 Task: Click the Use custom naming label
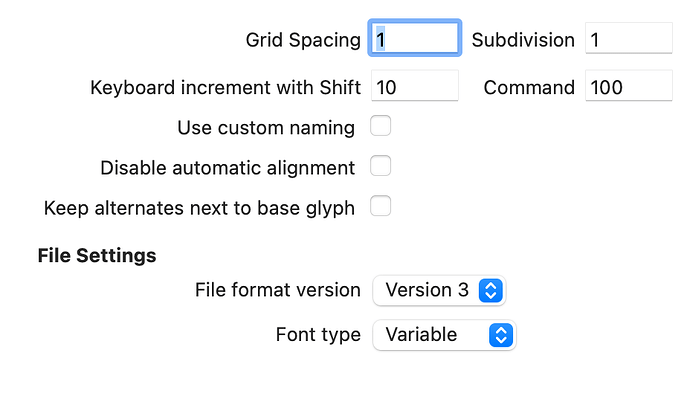point(266,128)
